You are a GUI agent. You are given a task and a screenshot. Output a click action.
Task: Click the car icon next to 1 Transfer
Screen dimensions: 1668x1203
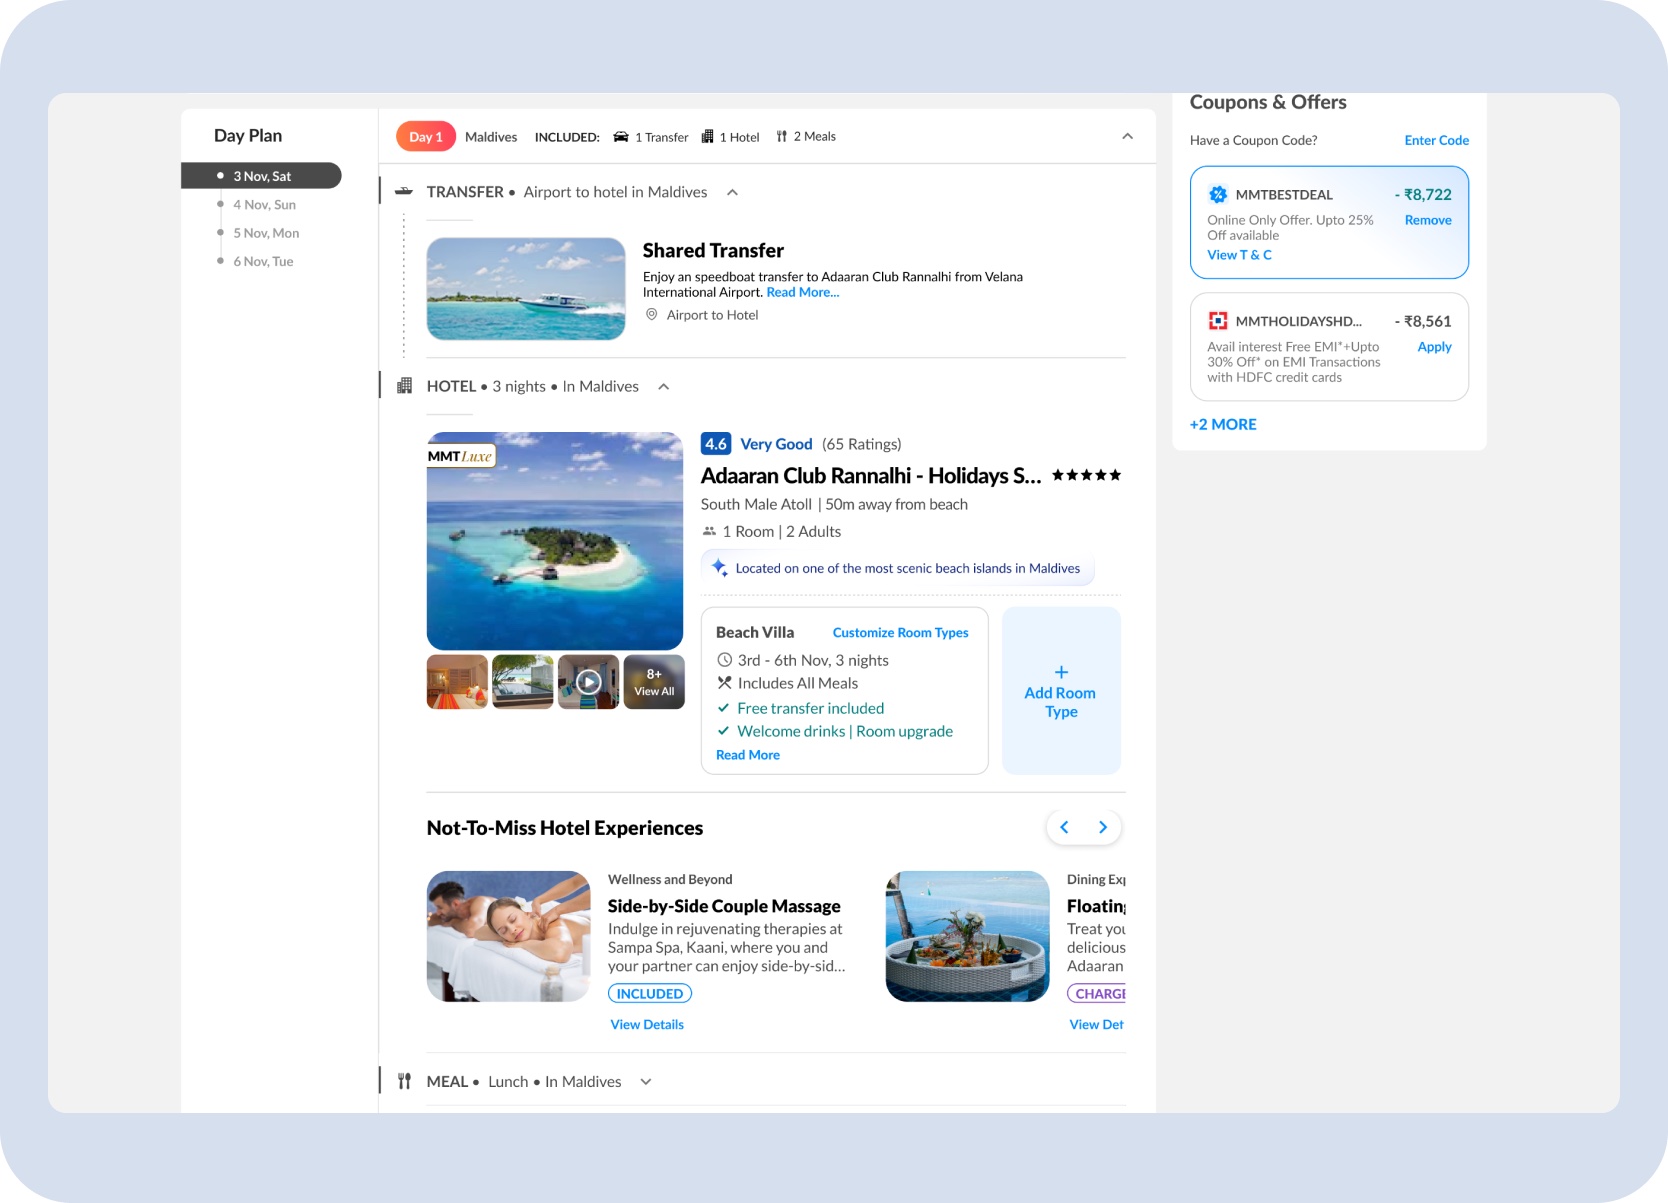[621, 137]
